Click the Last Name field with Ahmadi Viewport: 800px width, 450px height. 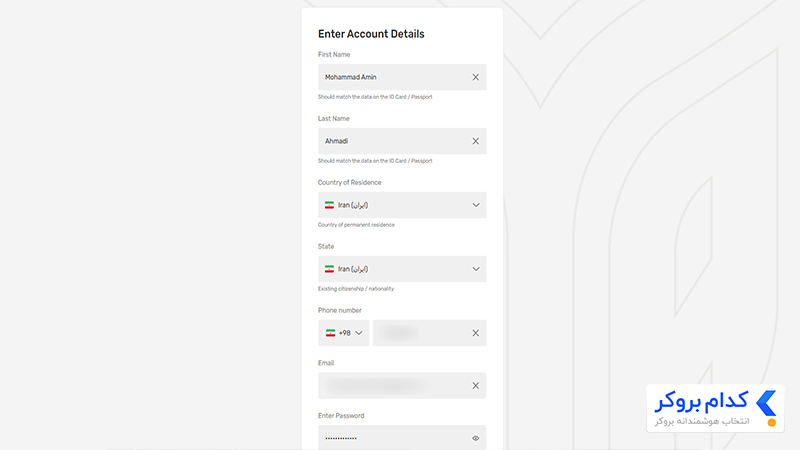pos(402,141)
